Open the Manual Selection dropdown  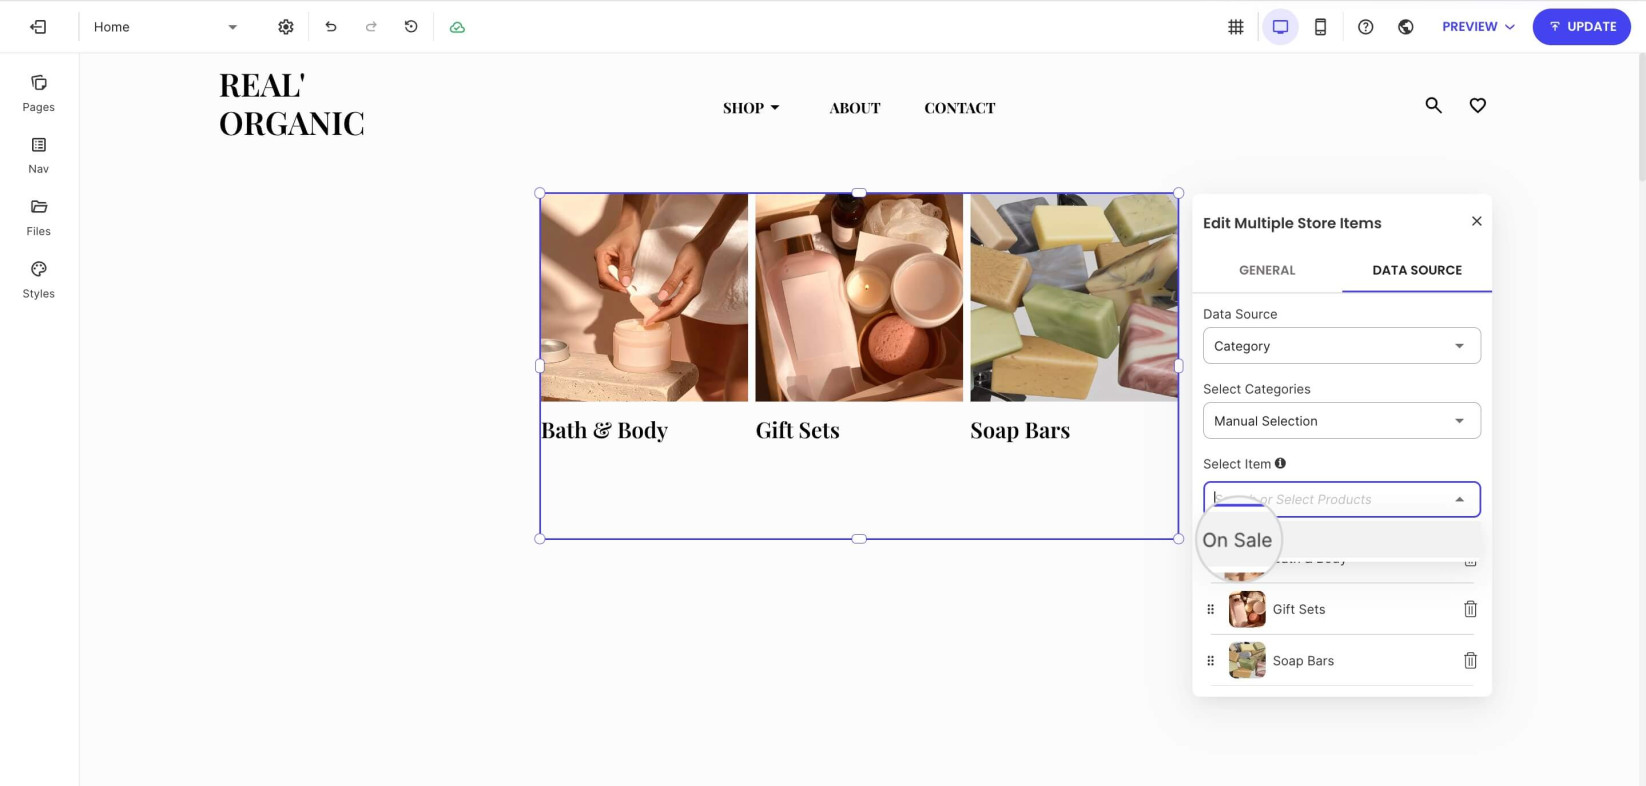(x=1341, y=421)
